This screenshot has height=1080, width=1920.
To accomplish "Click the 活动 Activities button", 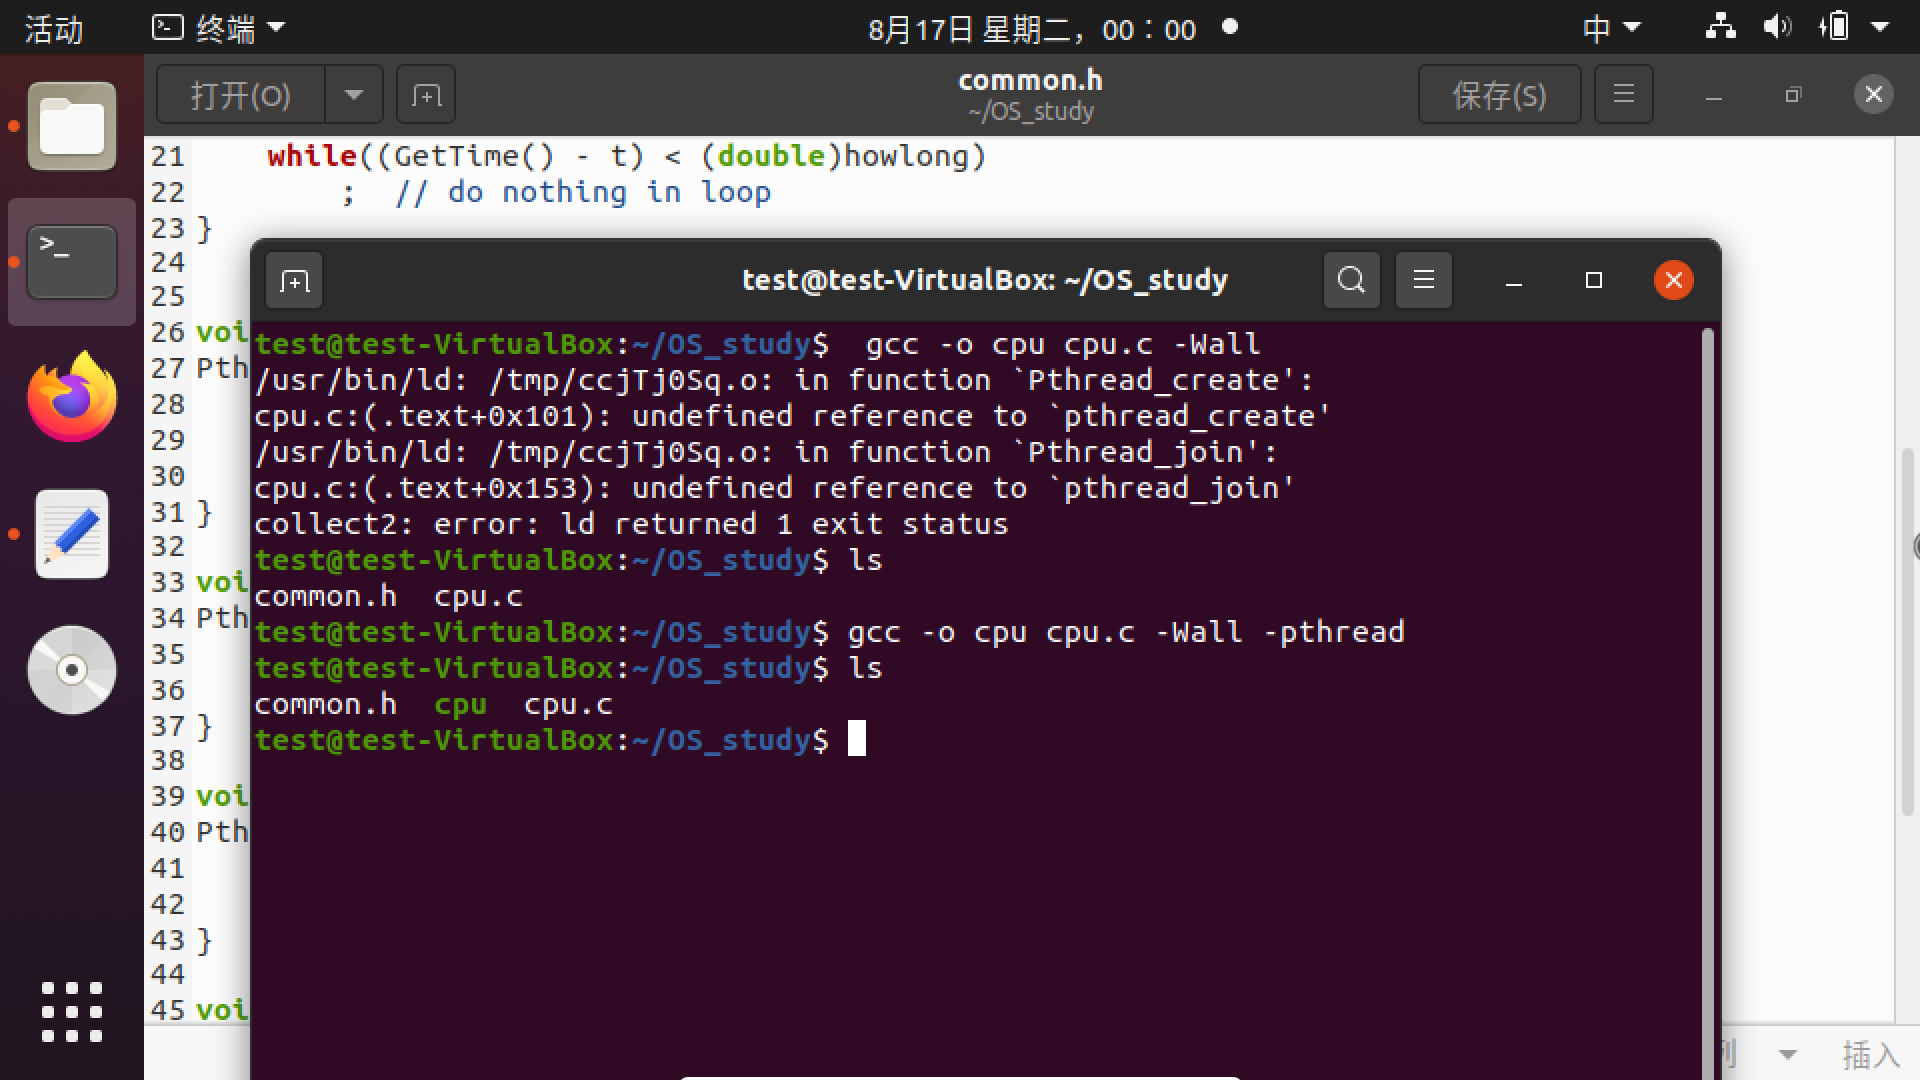I will point(54,28).
